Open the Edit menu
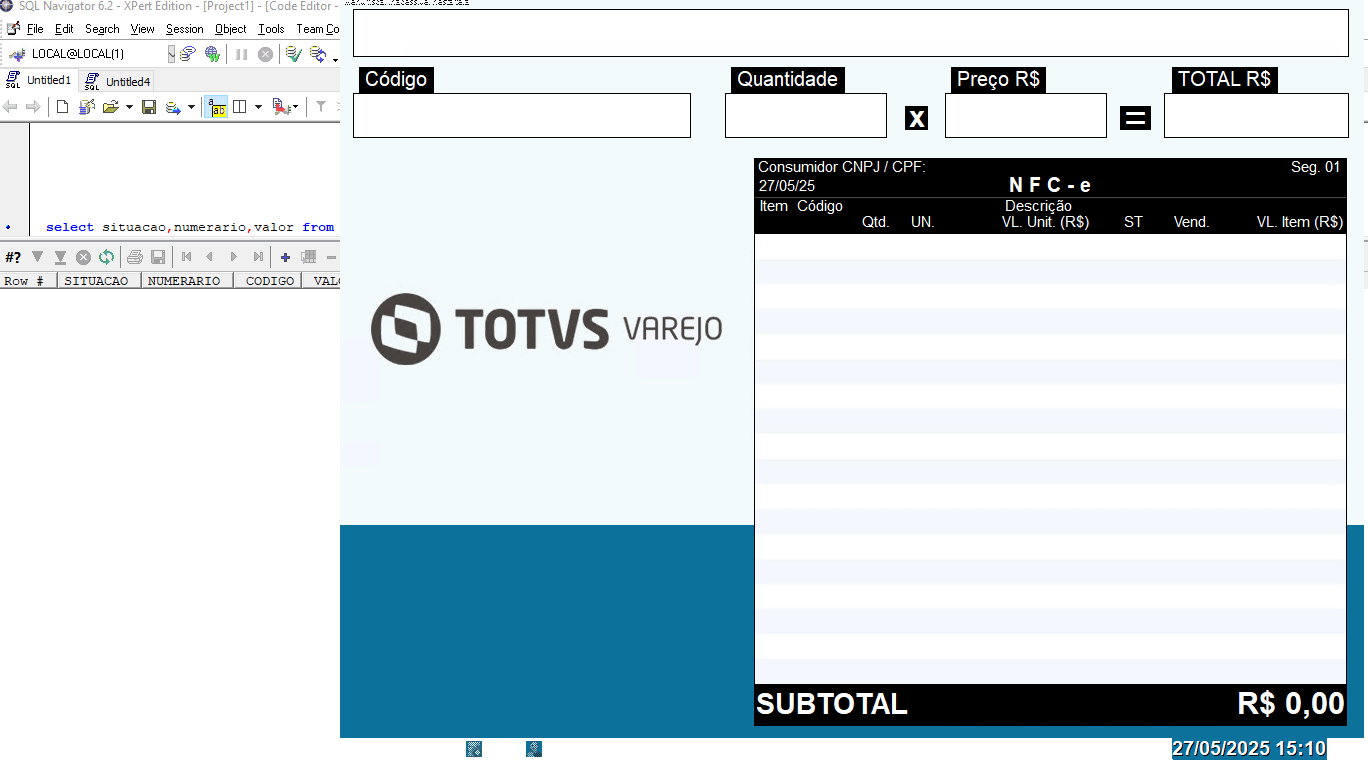 click(64, 29)
